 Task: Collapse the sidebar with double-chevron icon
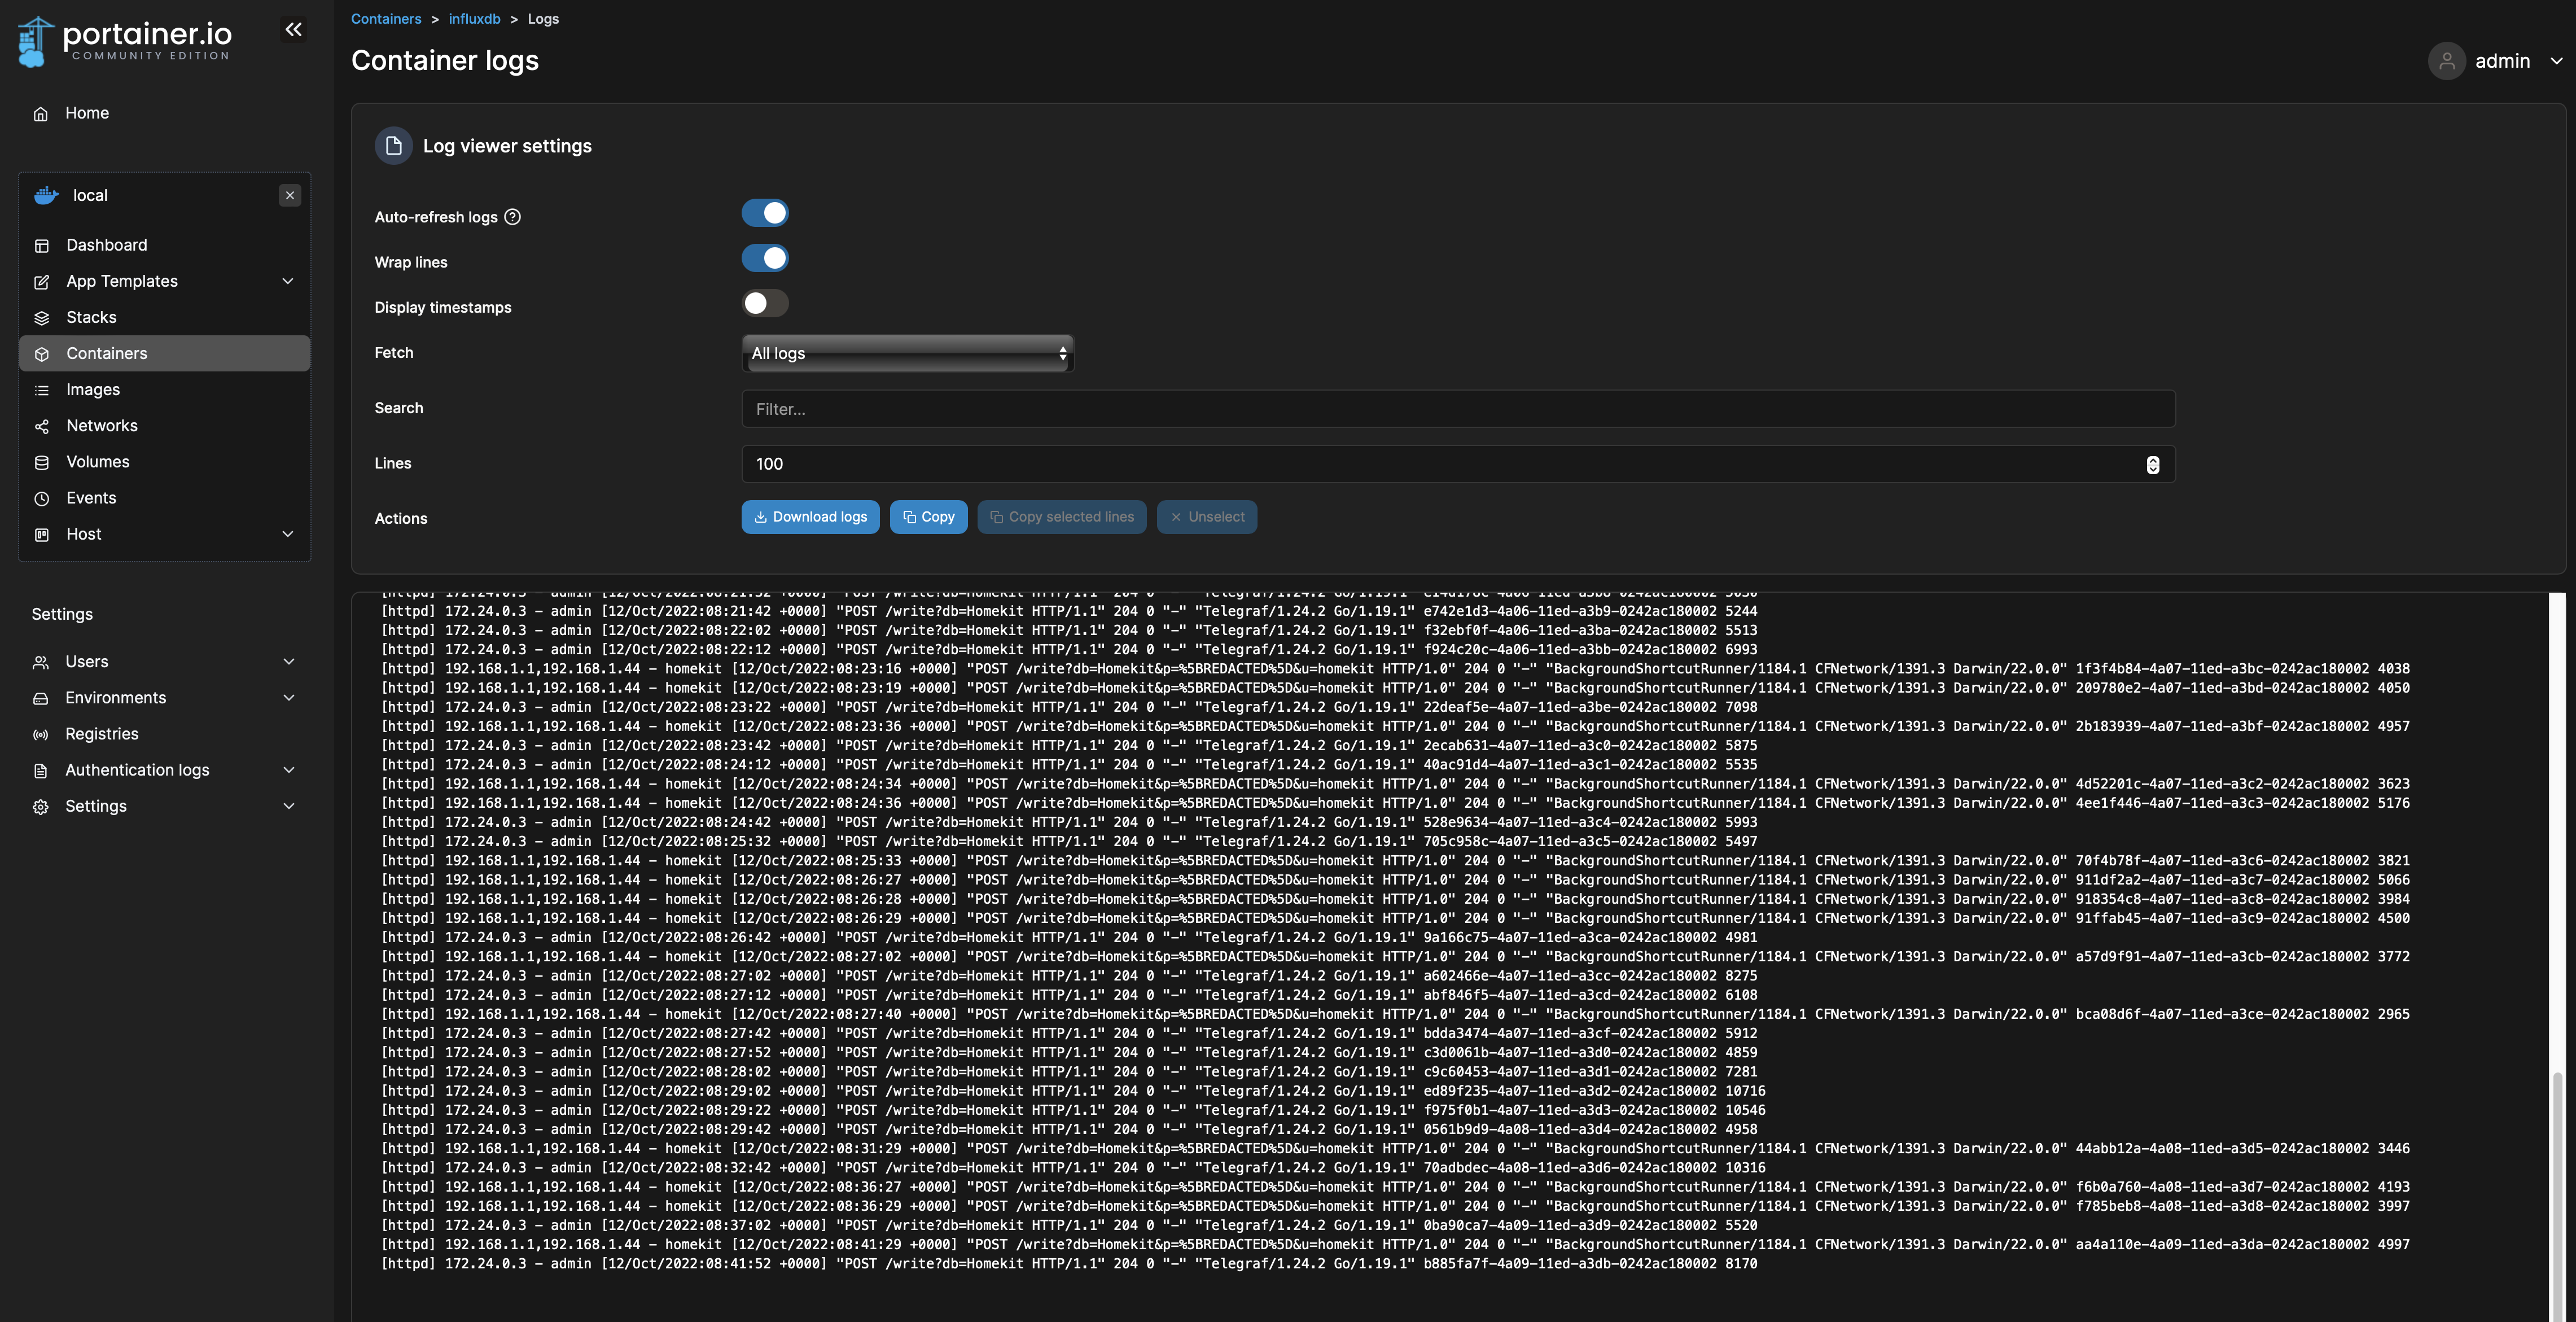[293, 30]
